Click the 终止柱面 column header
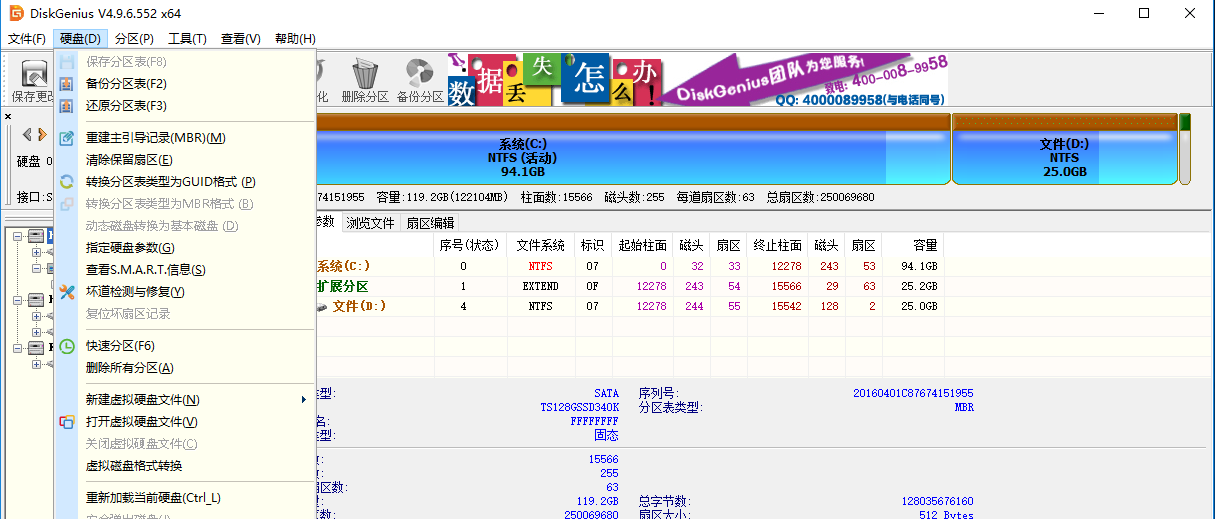Screen dimensions: 1215x519 [x=777, y=245]
